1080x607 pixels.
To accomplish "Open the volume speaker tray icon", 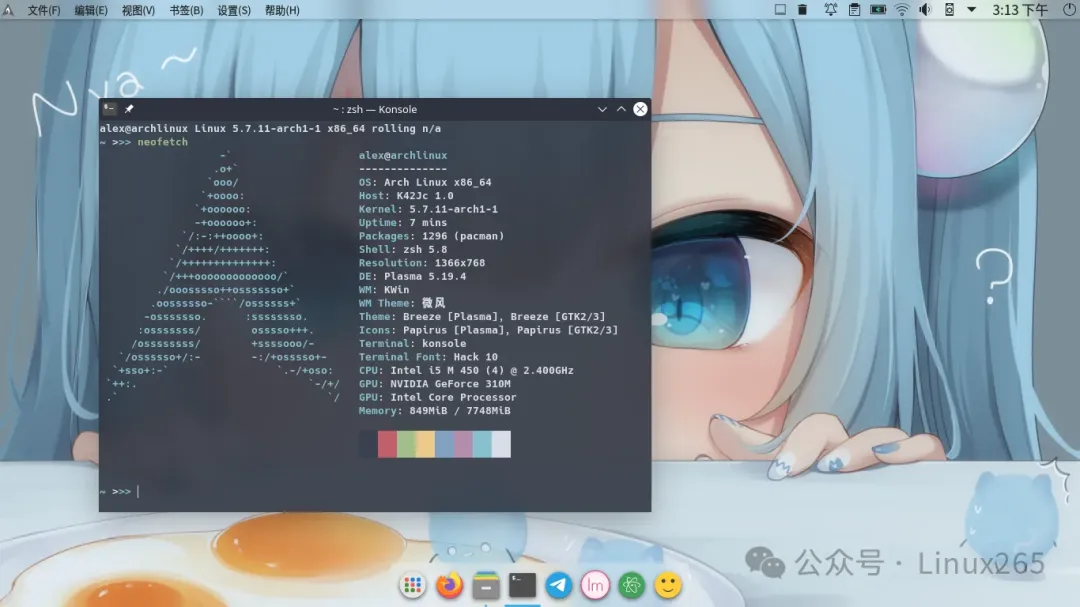I will [x=925, y=10].
